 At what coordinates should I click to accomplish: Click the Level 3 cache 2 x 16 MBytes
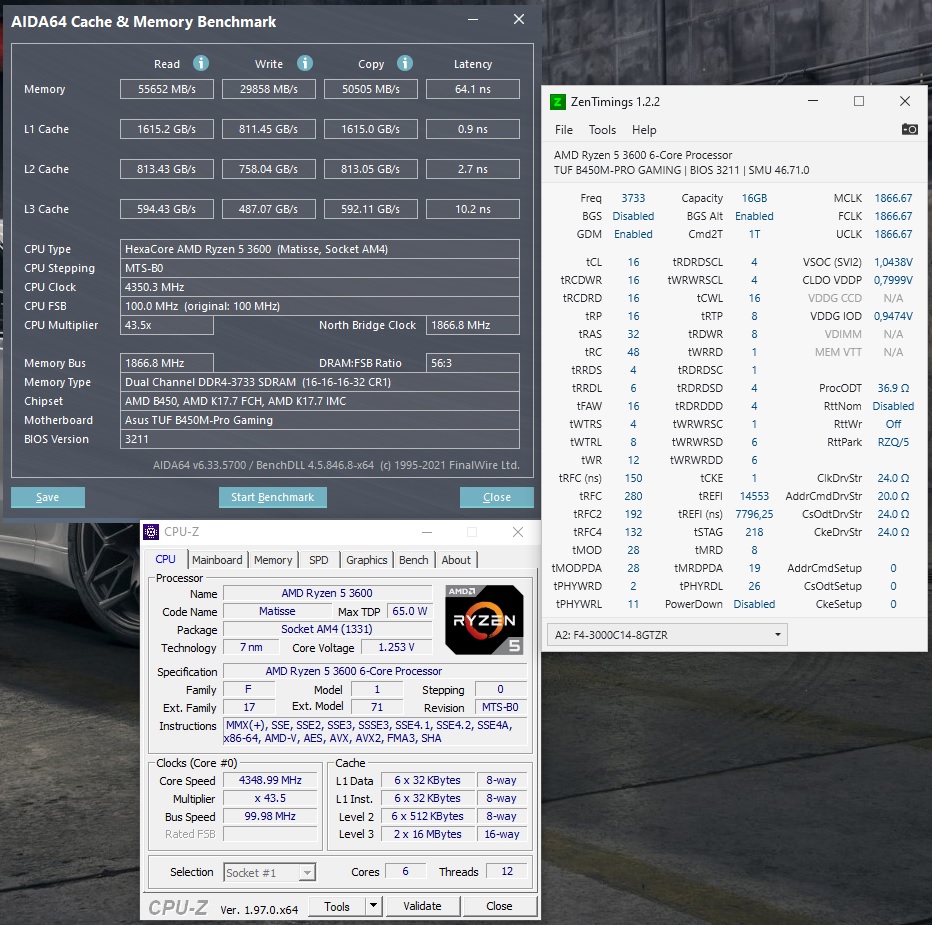pyautogui.click(x=428, y=834)
